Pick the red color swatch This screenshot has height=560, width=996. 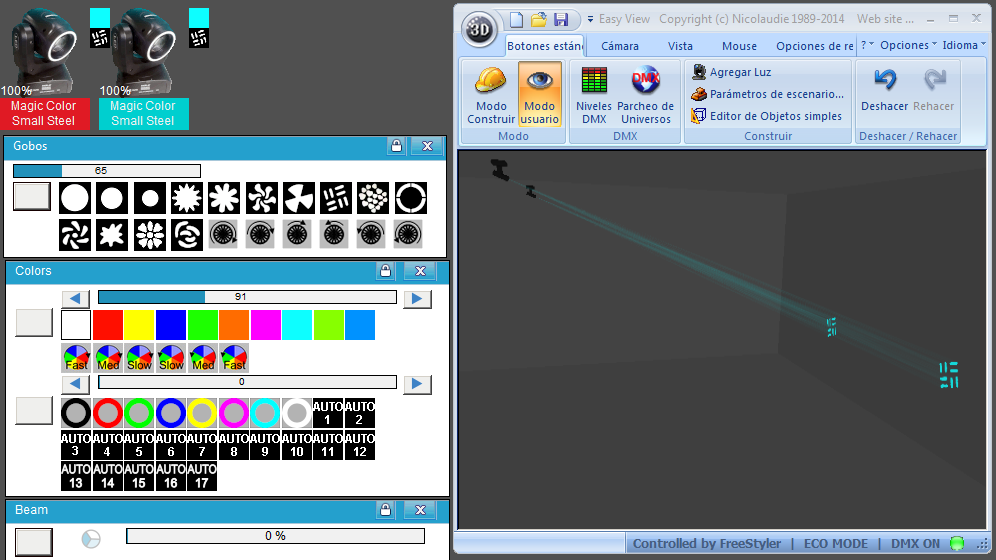click(107, 325)
